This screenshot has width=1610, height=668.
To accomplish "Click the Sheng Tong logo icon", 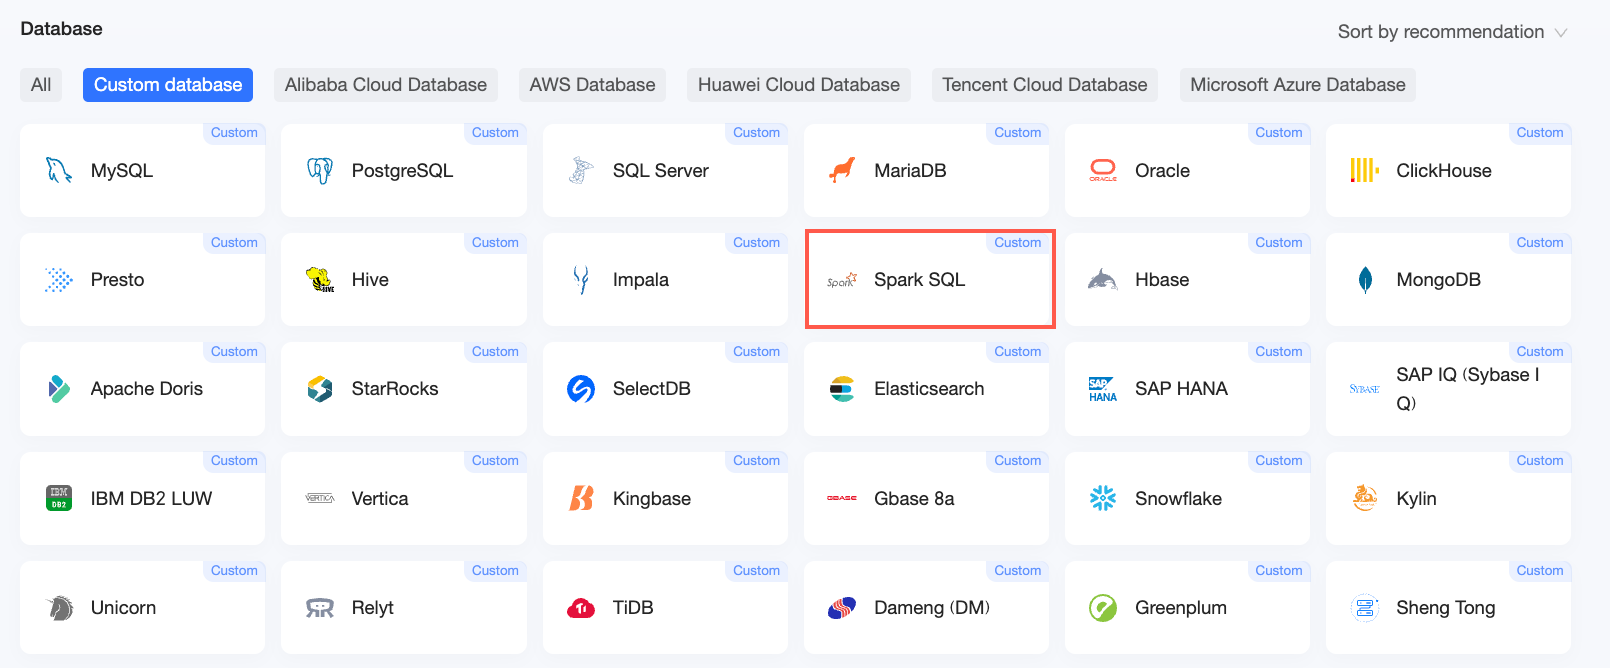I will click(x=1364, y=608).
